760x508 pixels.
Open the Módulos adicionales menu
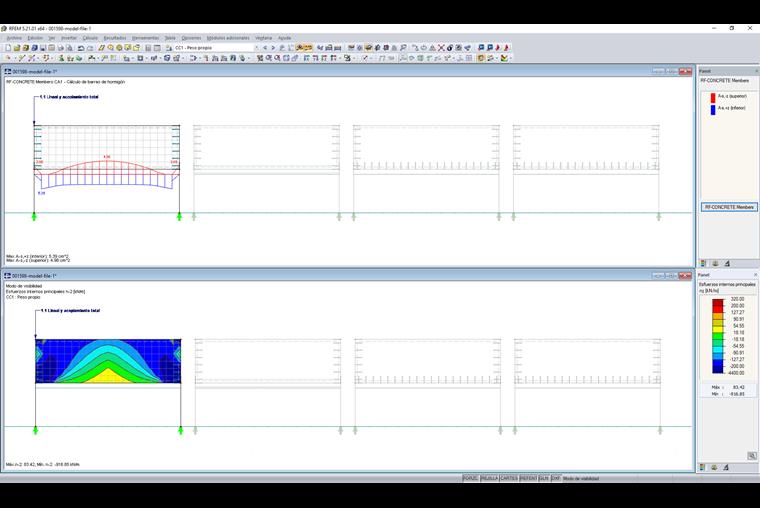coord(228,38)
